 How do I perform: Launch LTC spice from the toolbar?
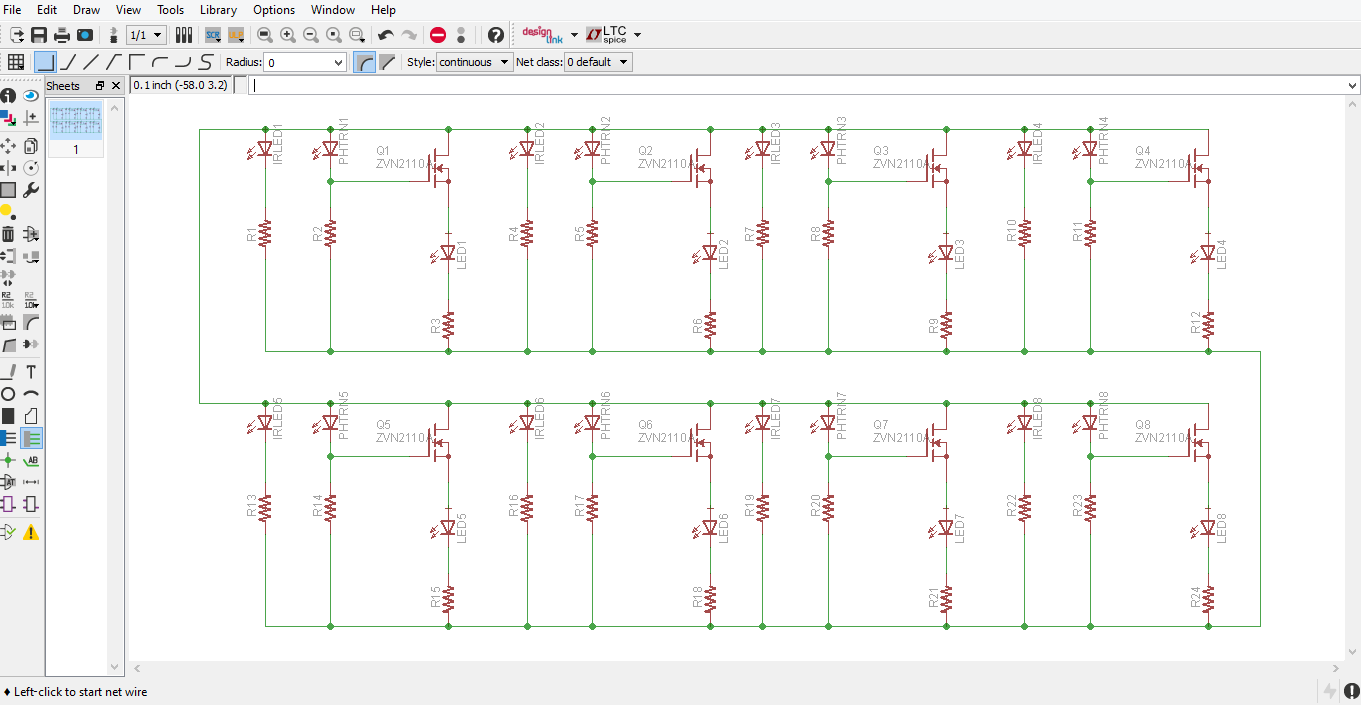coord(607,33)
